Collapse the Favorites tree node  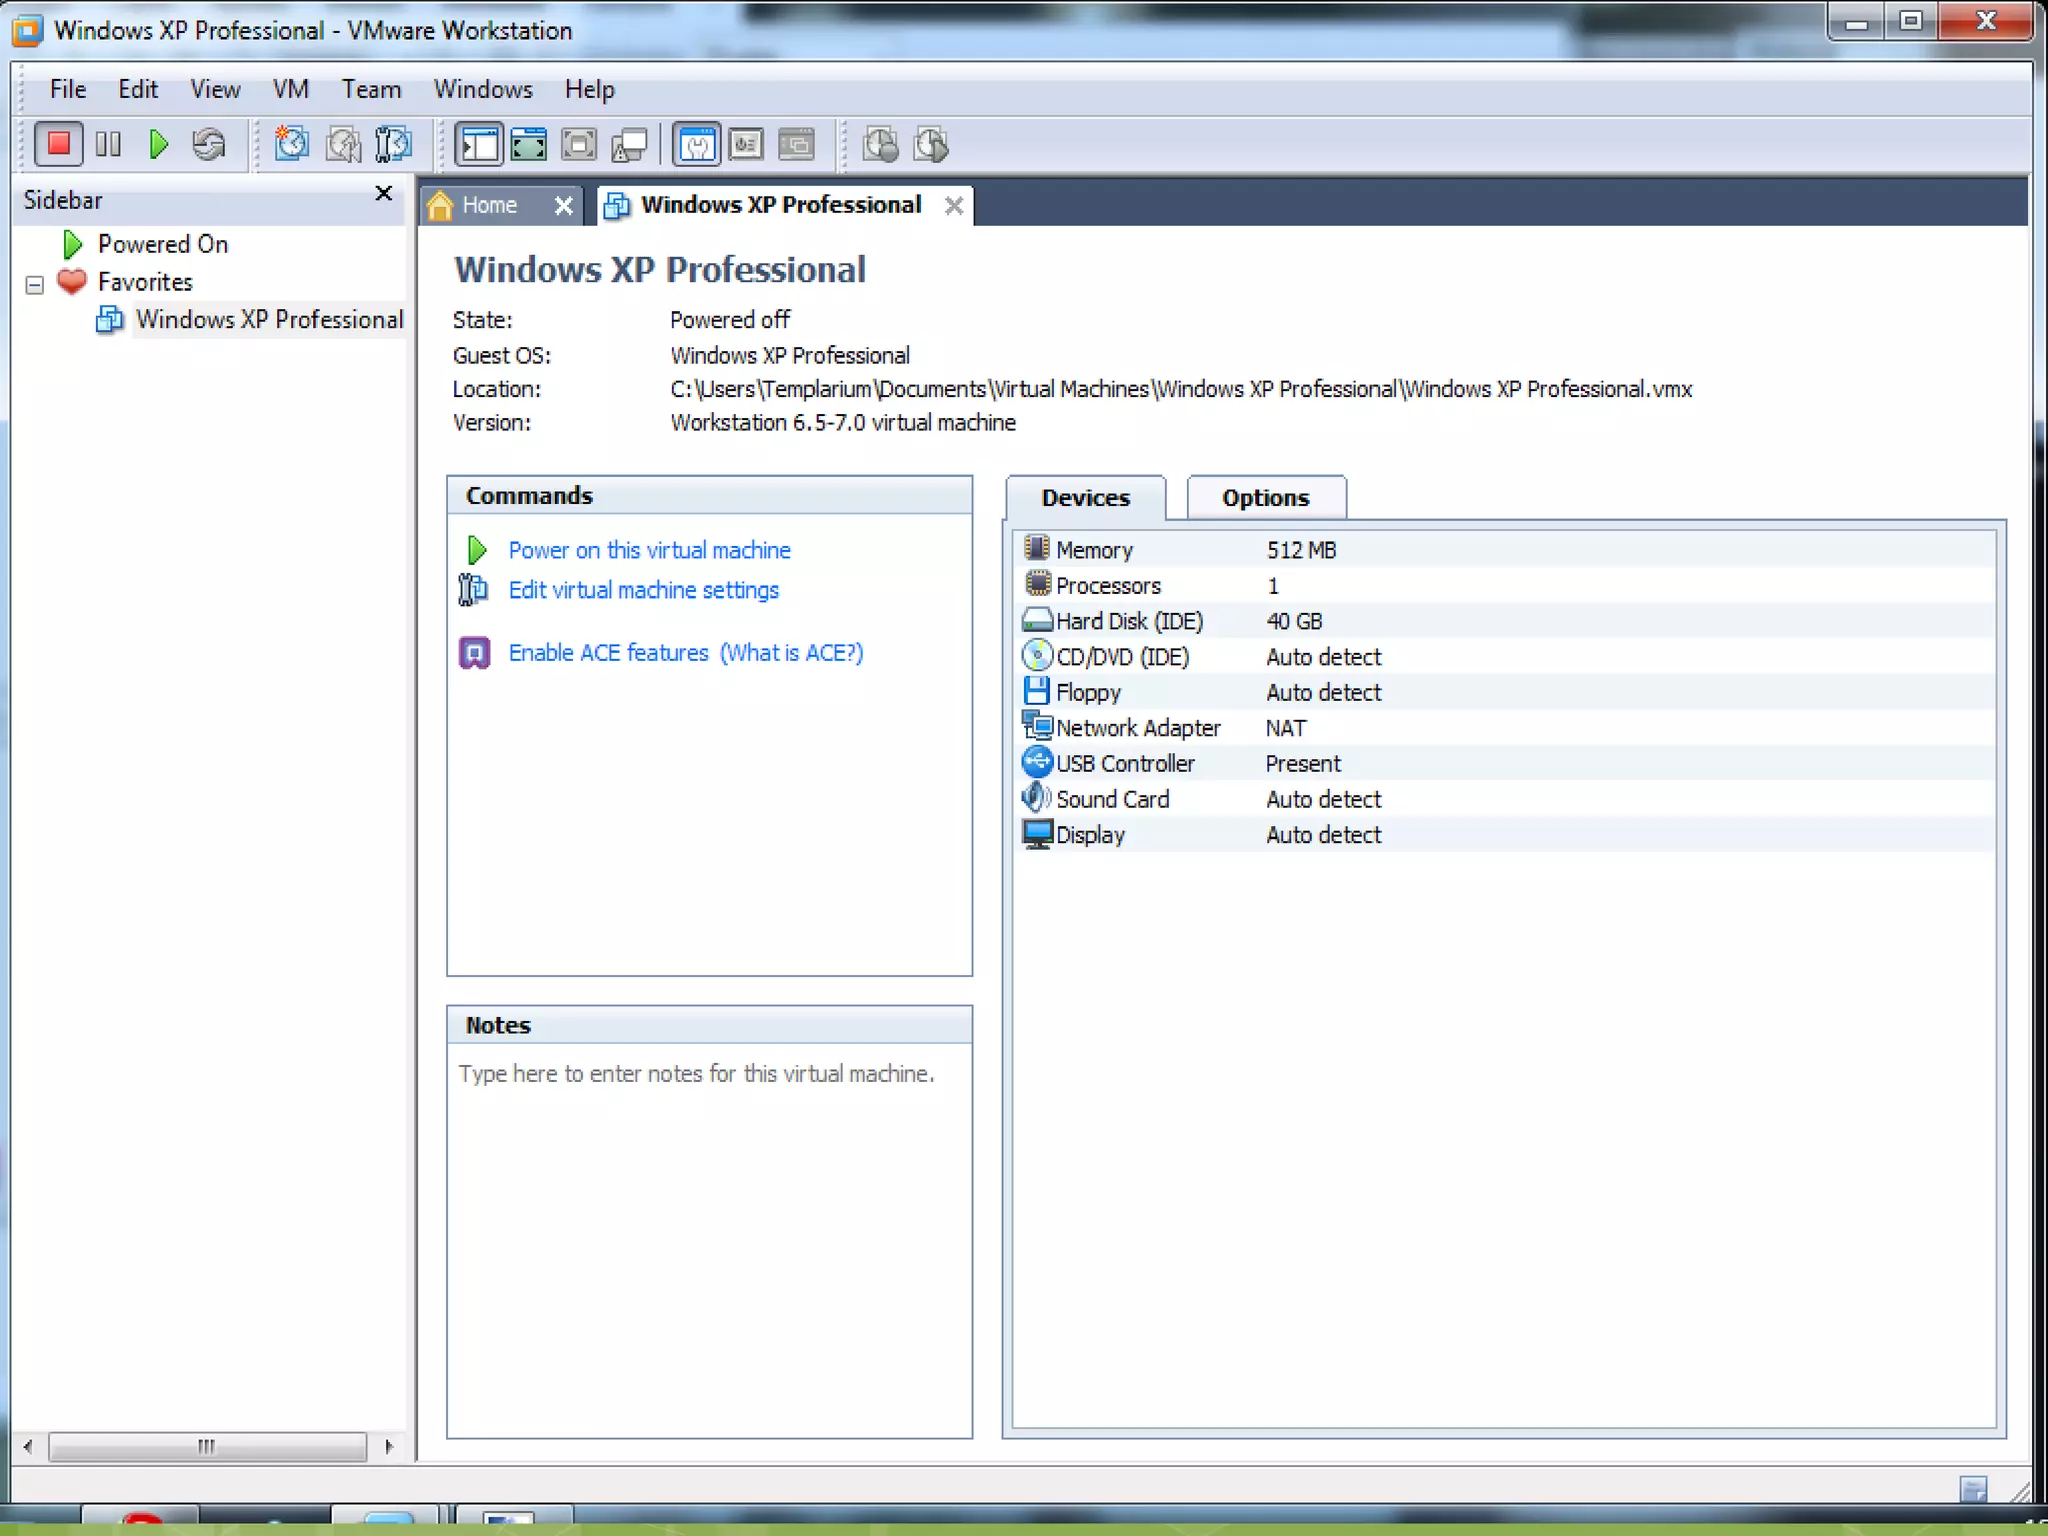(x=35, y=284)
